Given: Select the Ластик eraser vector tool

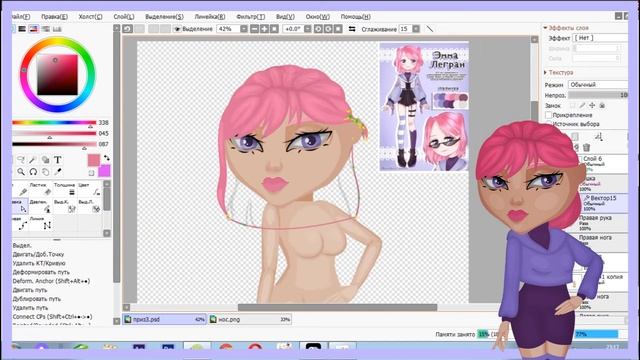Looking at the screenshot, I should [41, 189].
